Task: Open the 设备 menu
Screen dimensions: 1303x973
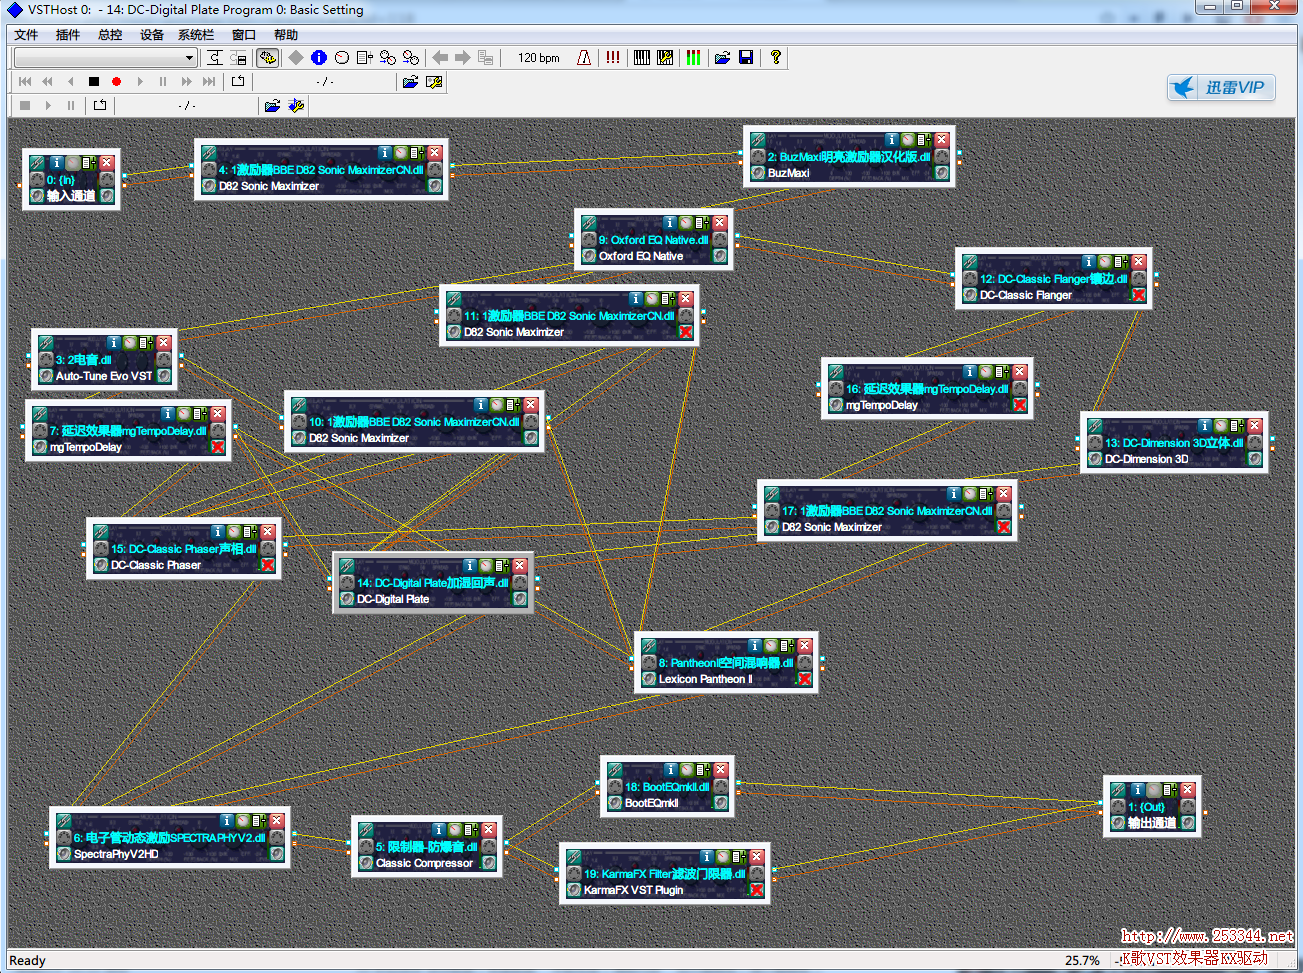Action: [152, 35]
